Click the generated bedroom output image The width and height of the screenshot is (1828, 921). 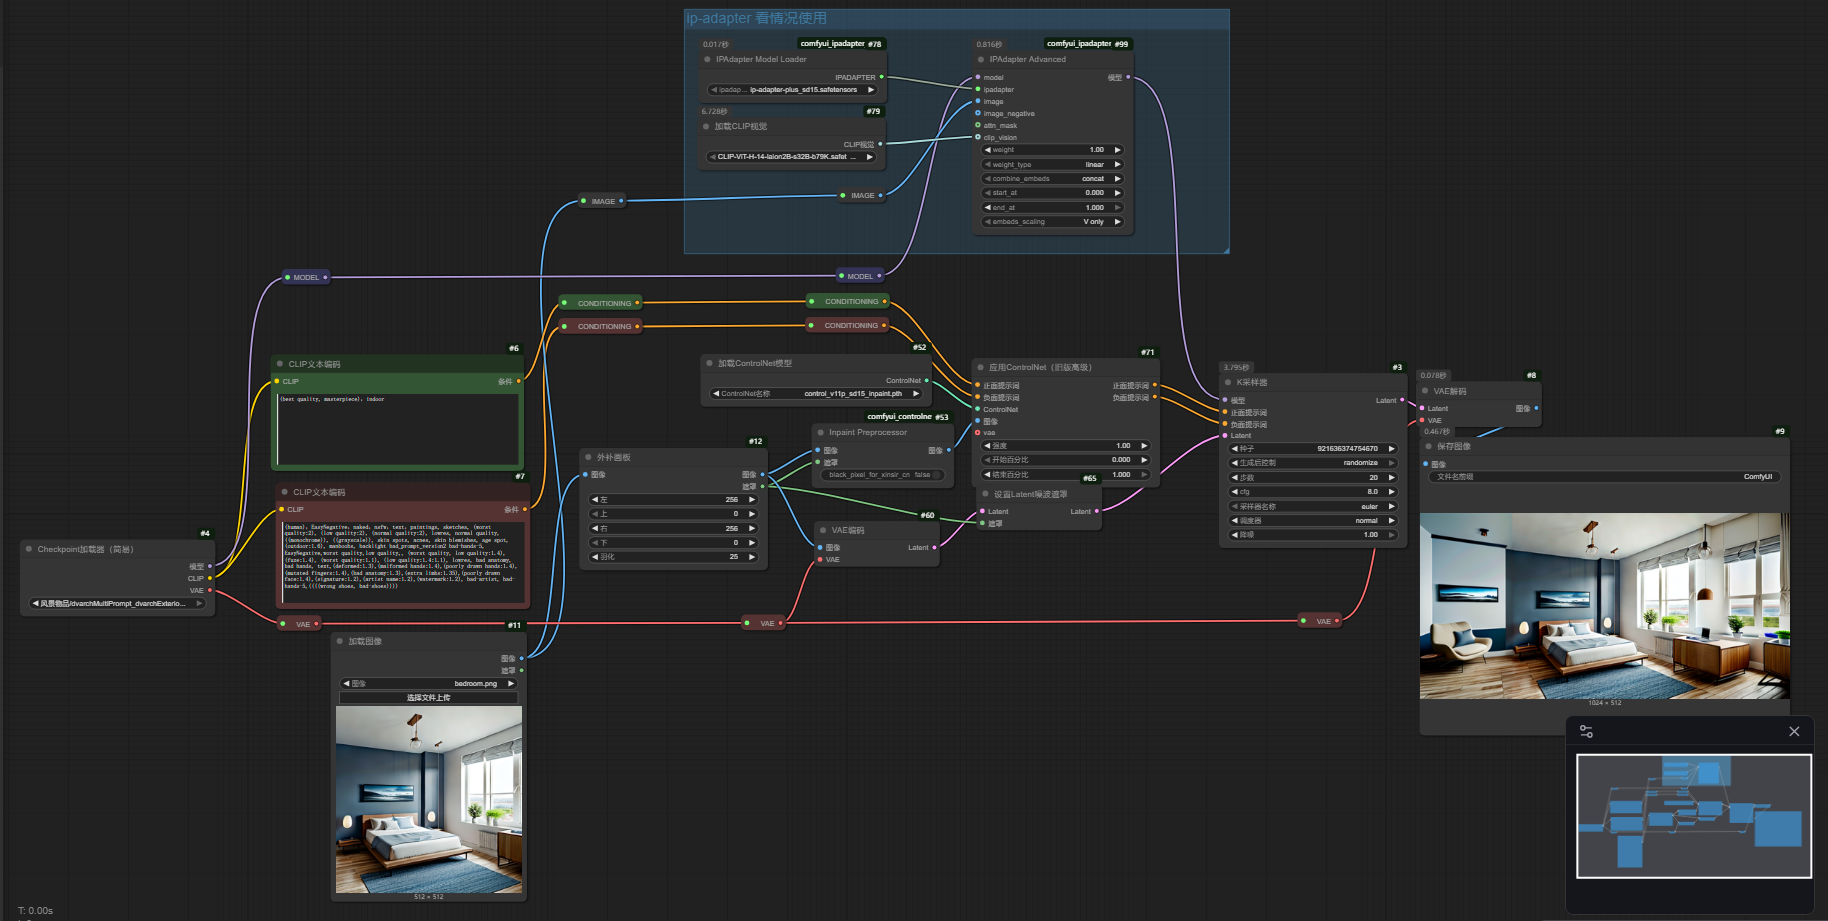click(x=1603, y=605)
